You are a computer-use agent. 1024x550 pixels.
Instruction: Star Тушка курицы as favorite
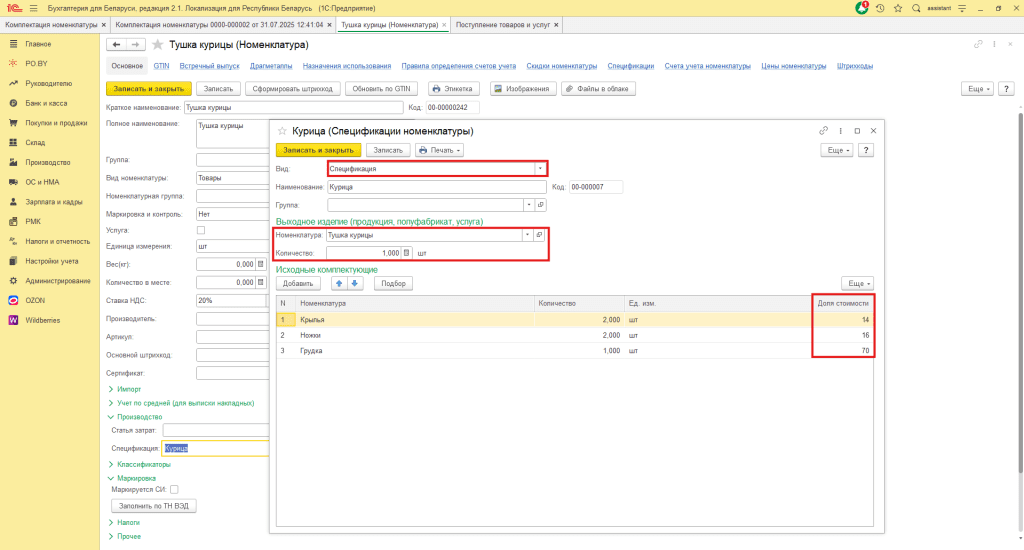coord(157,45)
